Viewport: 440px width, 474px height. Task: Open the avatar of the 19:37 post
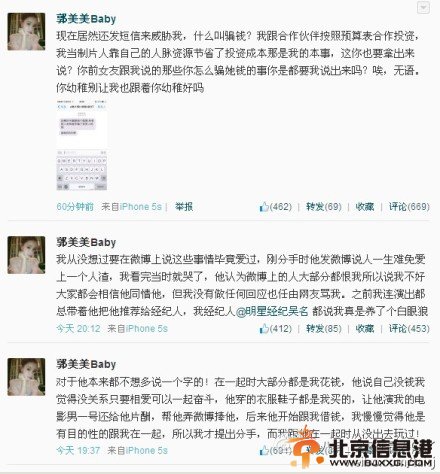coord(26,377)
